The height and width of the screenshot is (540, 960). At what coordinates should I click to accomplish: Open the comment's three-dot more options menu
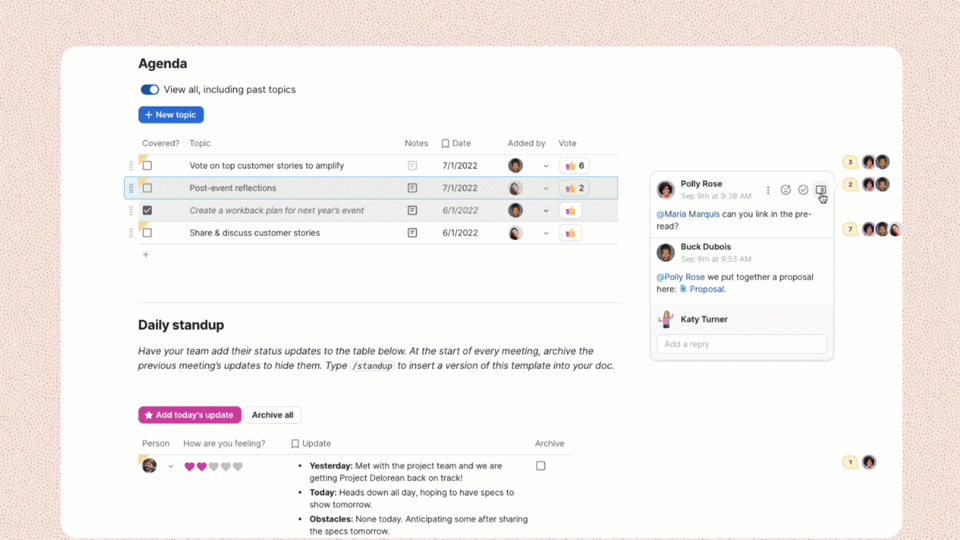pyautogui.click(x=768, y=190)
